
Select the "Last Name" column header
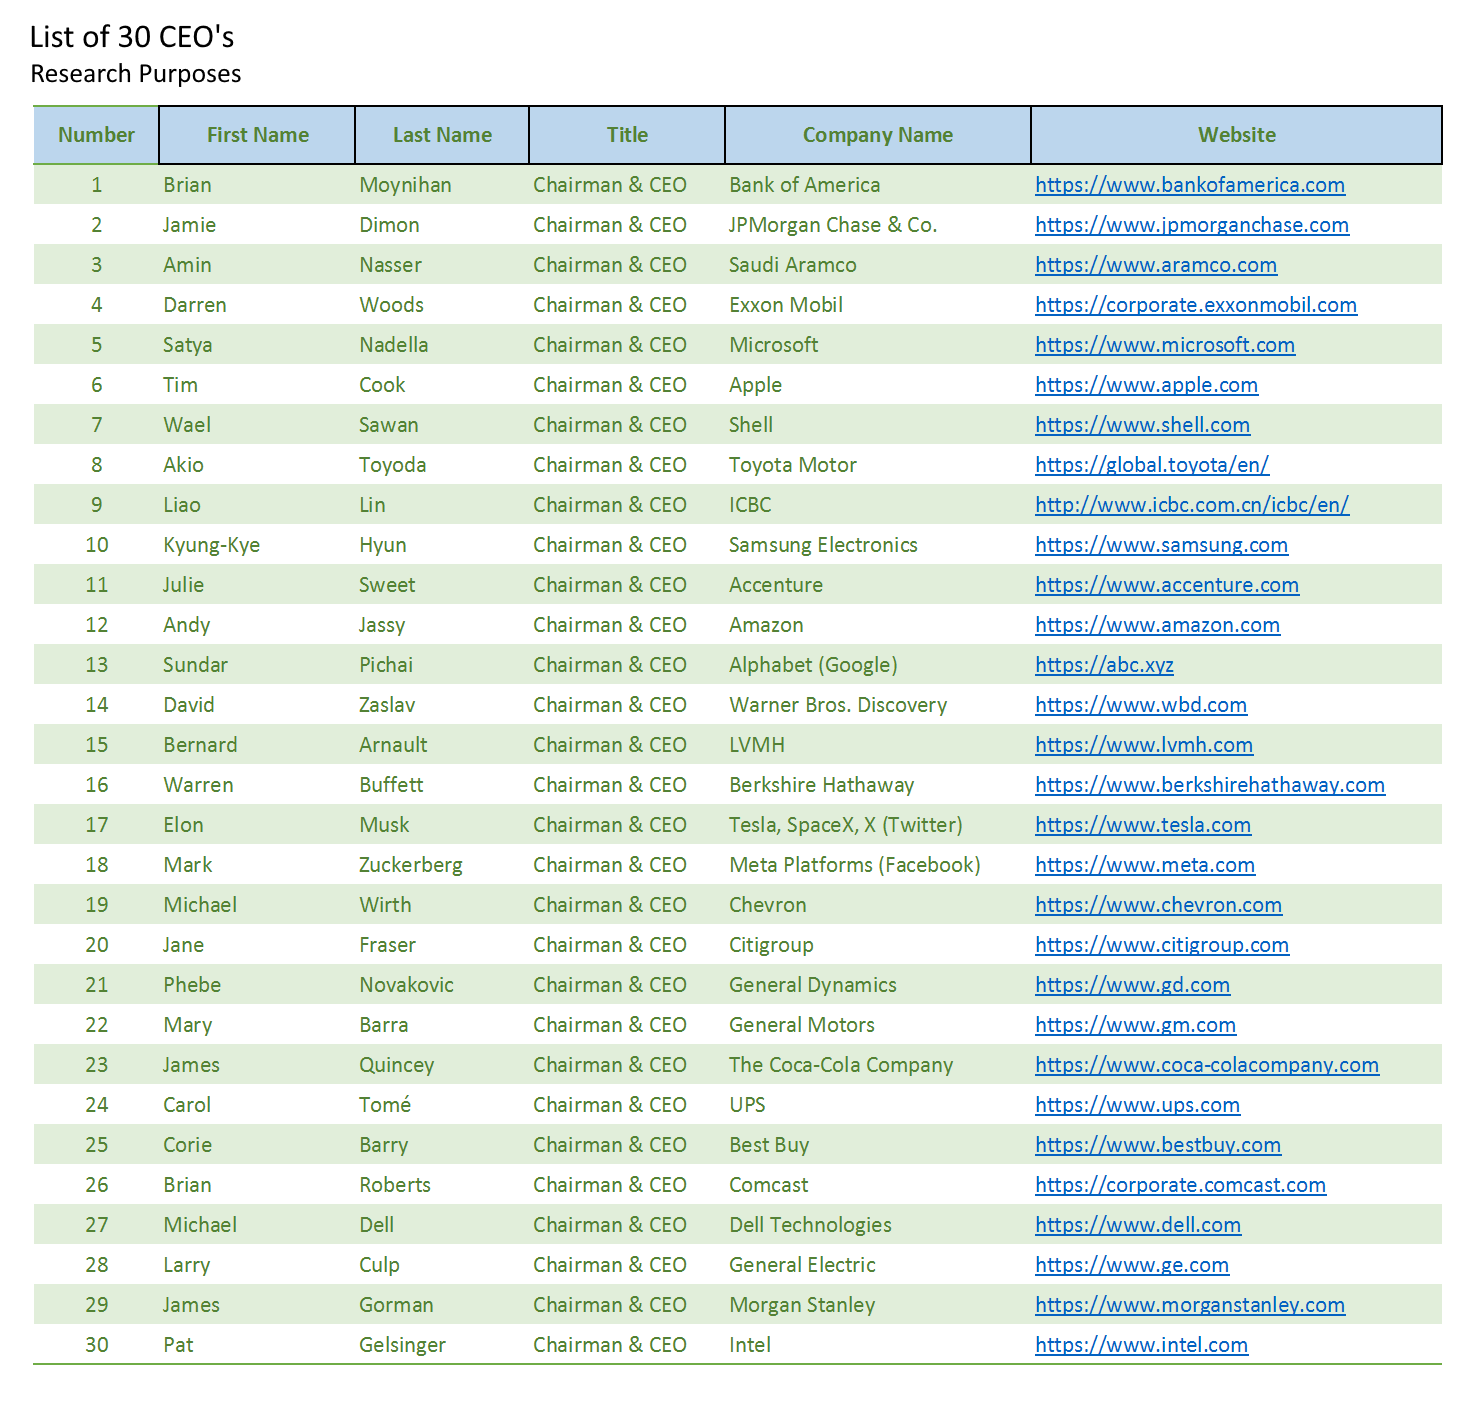click(442, 135)
